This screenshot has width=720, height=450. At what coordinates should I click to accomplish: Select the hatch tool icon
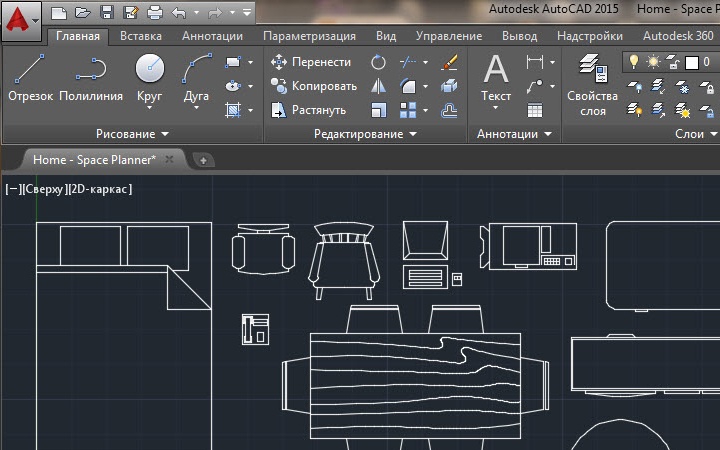(x=233, y=110)
